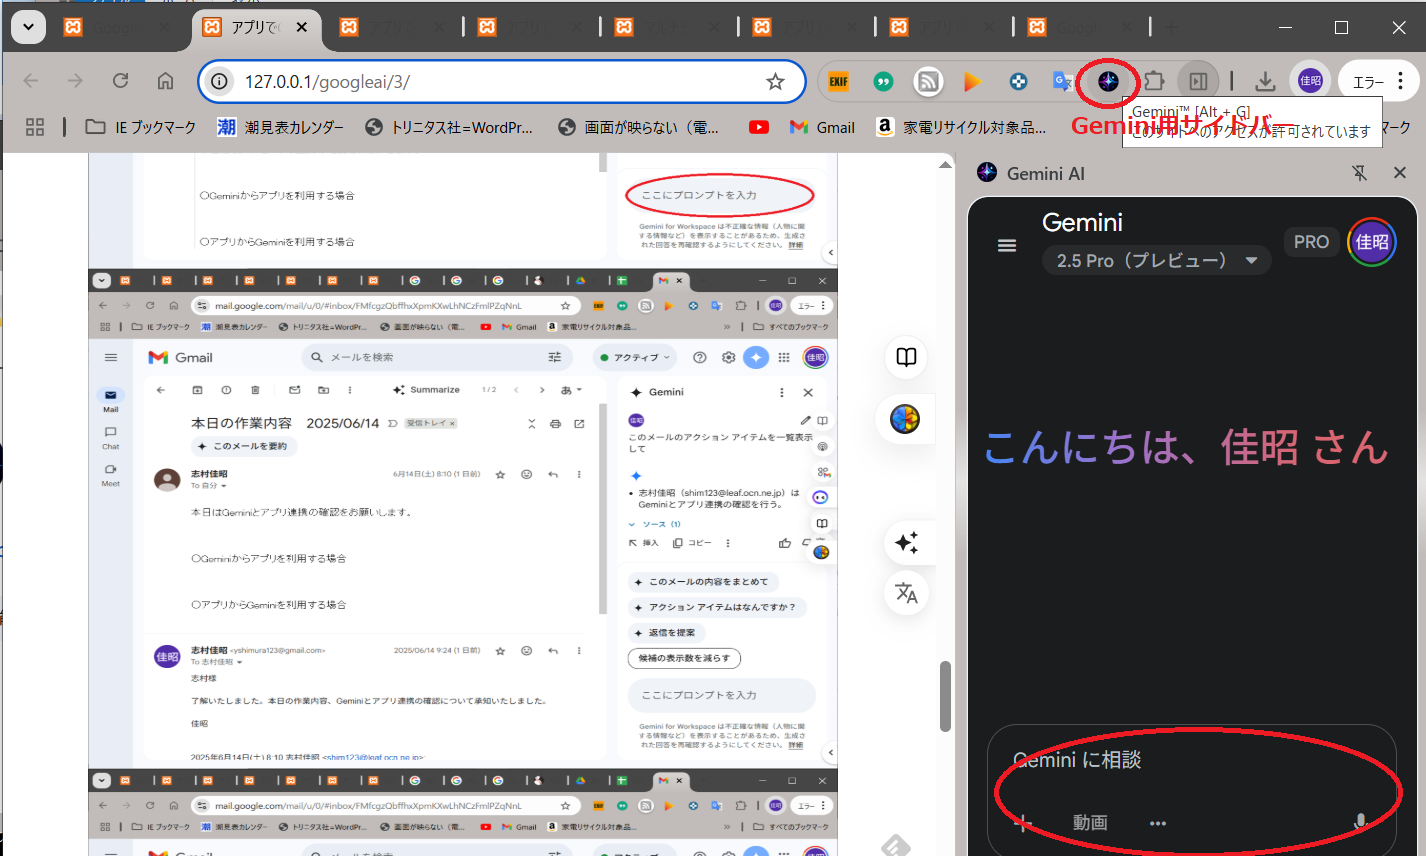
Task: Open the Google Translate extension
Action: point(1062,82)
